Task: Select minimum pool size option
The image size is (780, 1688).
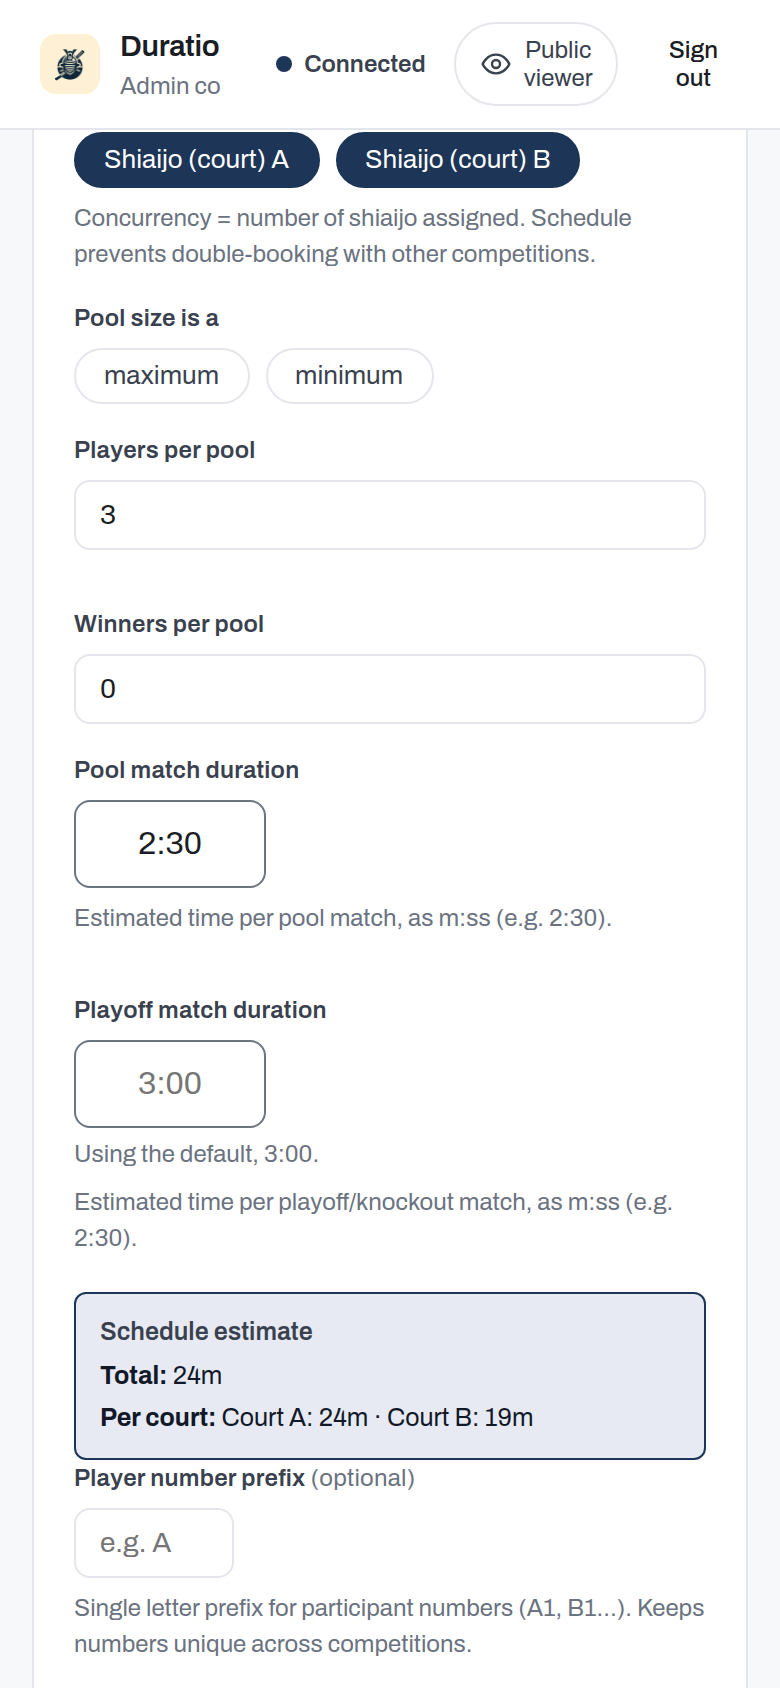Action: [349, 376]
